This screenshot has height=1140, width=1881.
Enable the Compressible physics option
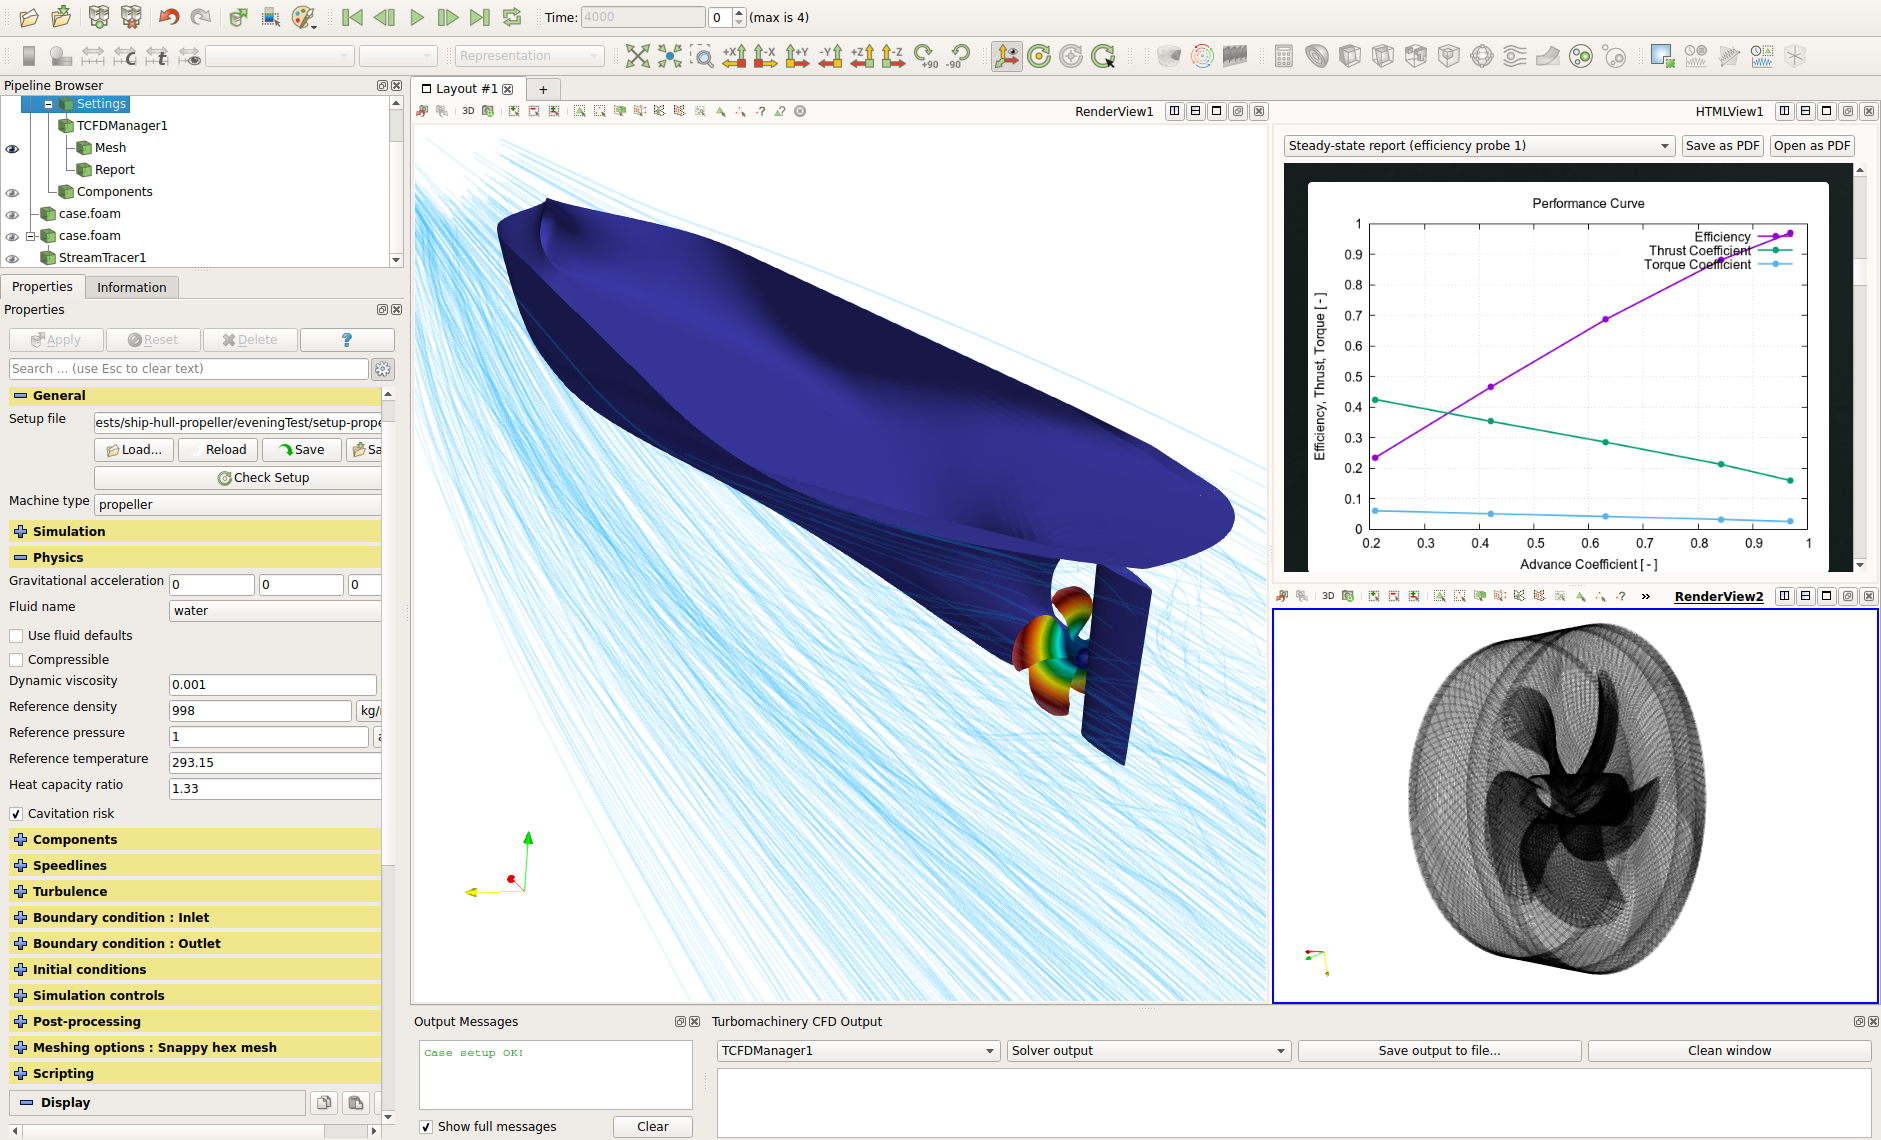click(x=16, y=659)
